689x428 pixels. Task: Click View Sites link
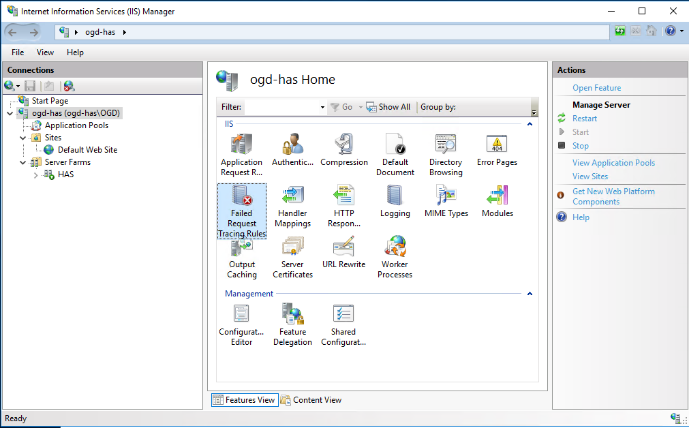tap(590, 176)
